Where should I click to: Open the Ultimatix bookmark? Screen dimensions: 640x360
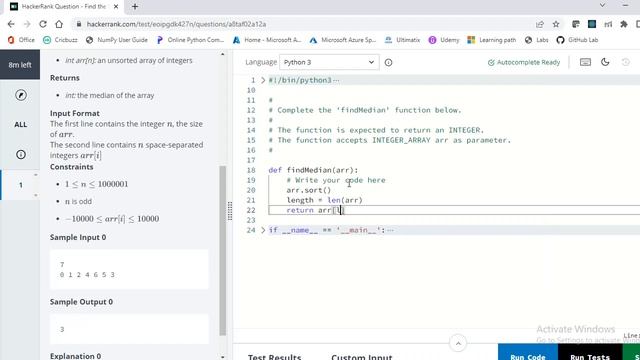[x=402, y=40]
